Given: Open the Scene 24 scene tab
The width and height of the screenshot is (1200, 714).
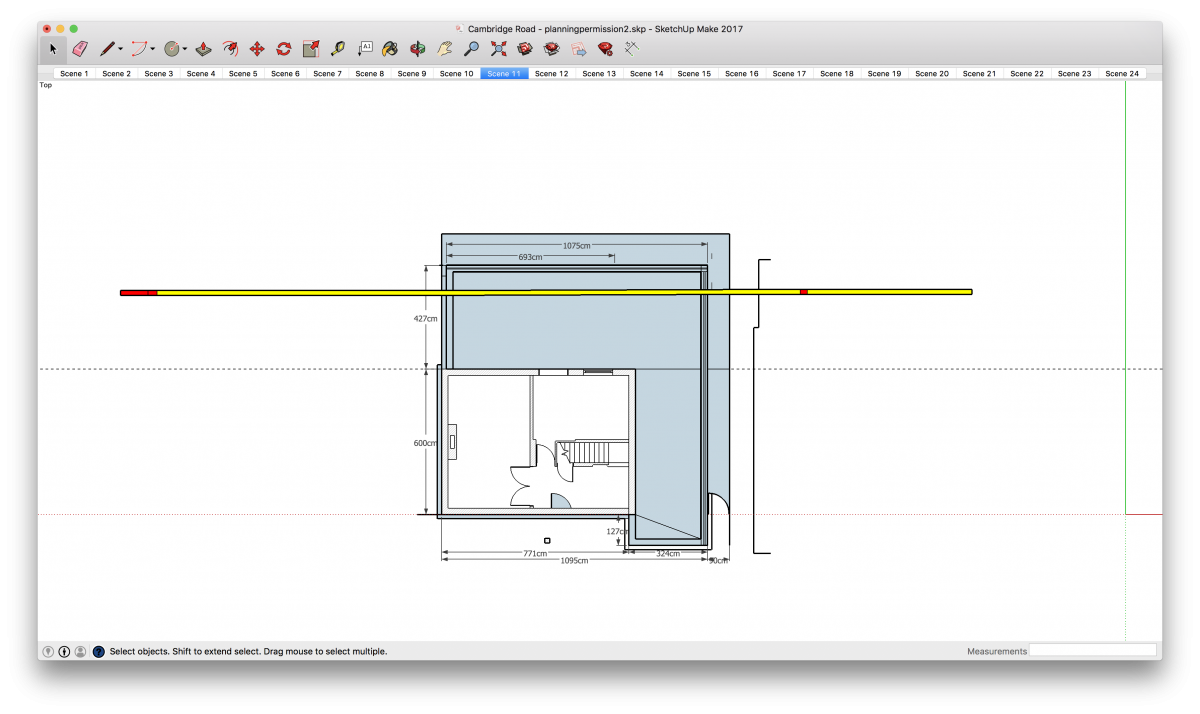Looking at the screenshot, I should tap(1121, 72).
